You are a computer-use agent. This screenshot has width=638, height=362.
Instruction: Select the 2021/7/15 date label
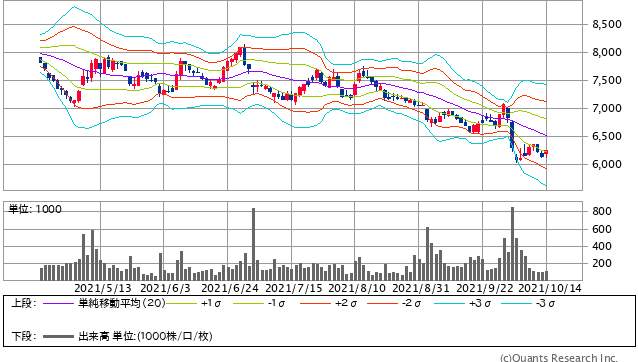point(293,288)
